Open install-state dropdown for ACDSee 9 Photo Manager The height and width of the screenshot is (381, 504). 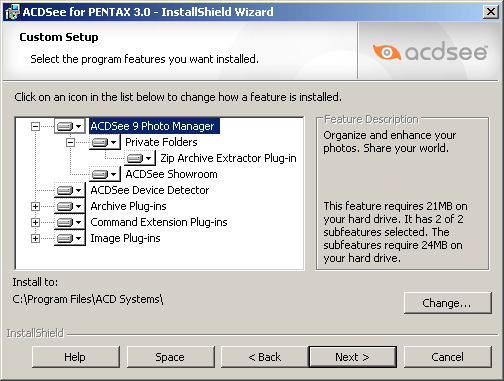click(69, 126)
